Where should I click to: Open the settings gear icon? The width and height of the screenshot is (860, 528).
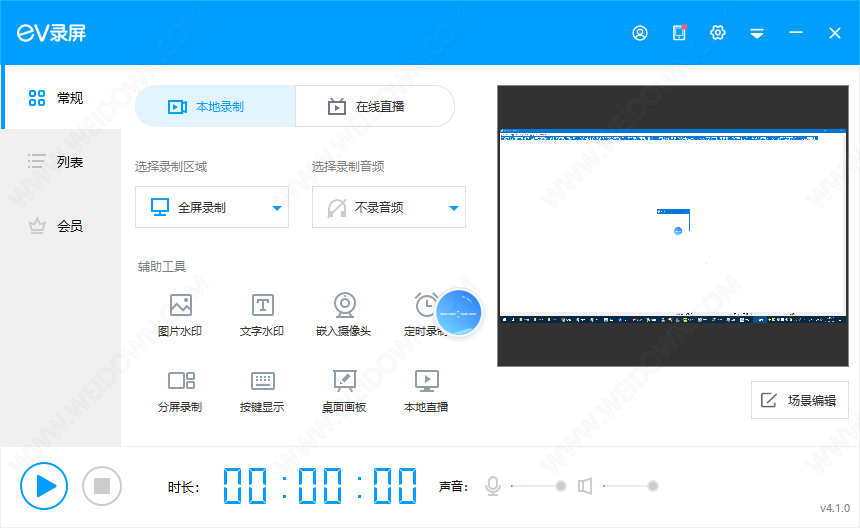[x=718, y=33]
